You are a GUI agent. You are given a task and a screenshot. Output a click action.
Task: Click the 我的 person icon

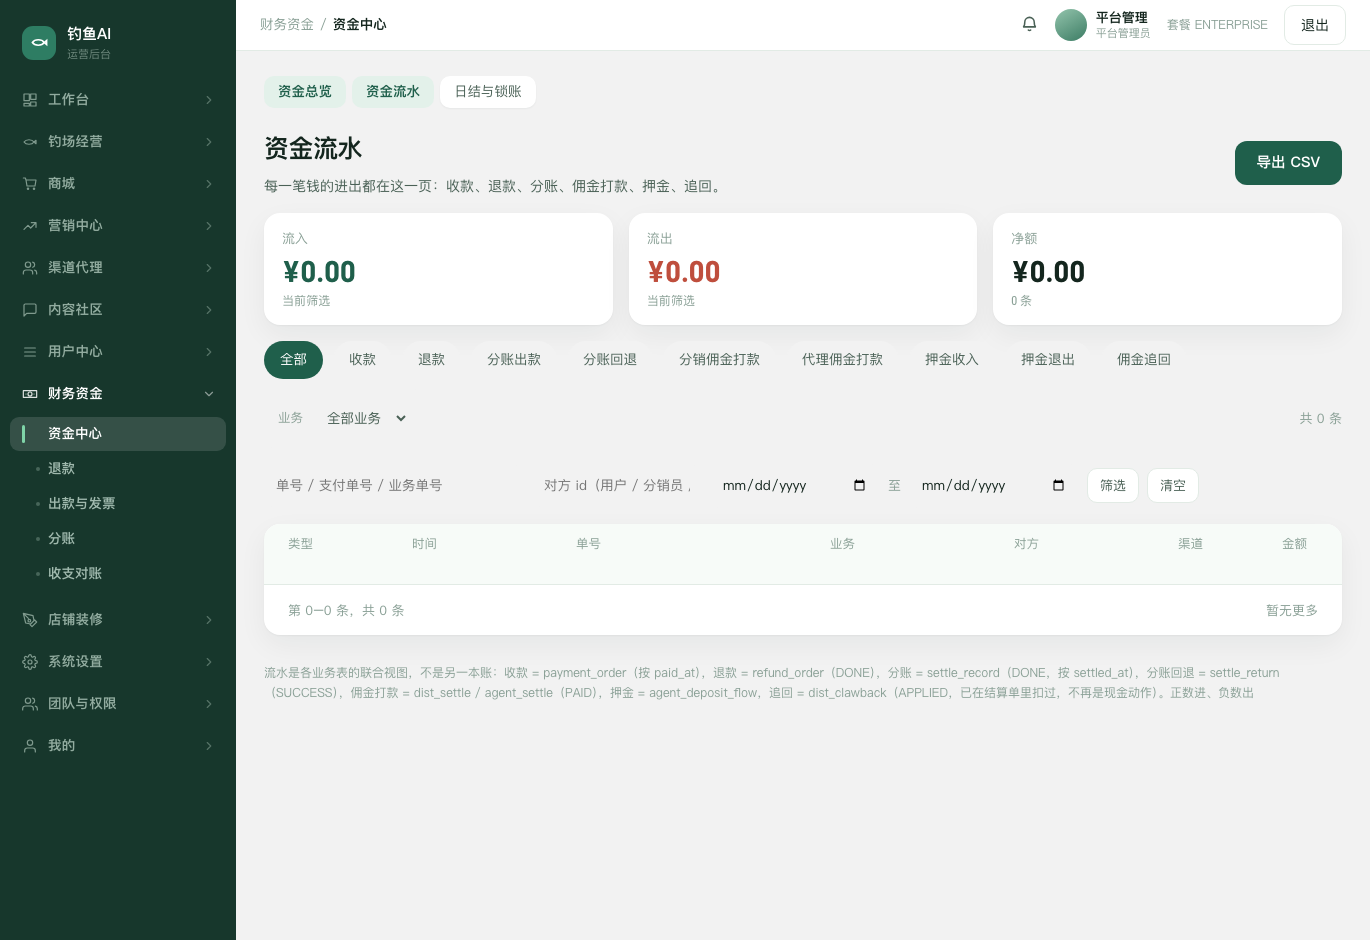coord(30,746)
